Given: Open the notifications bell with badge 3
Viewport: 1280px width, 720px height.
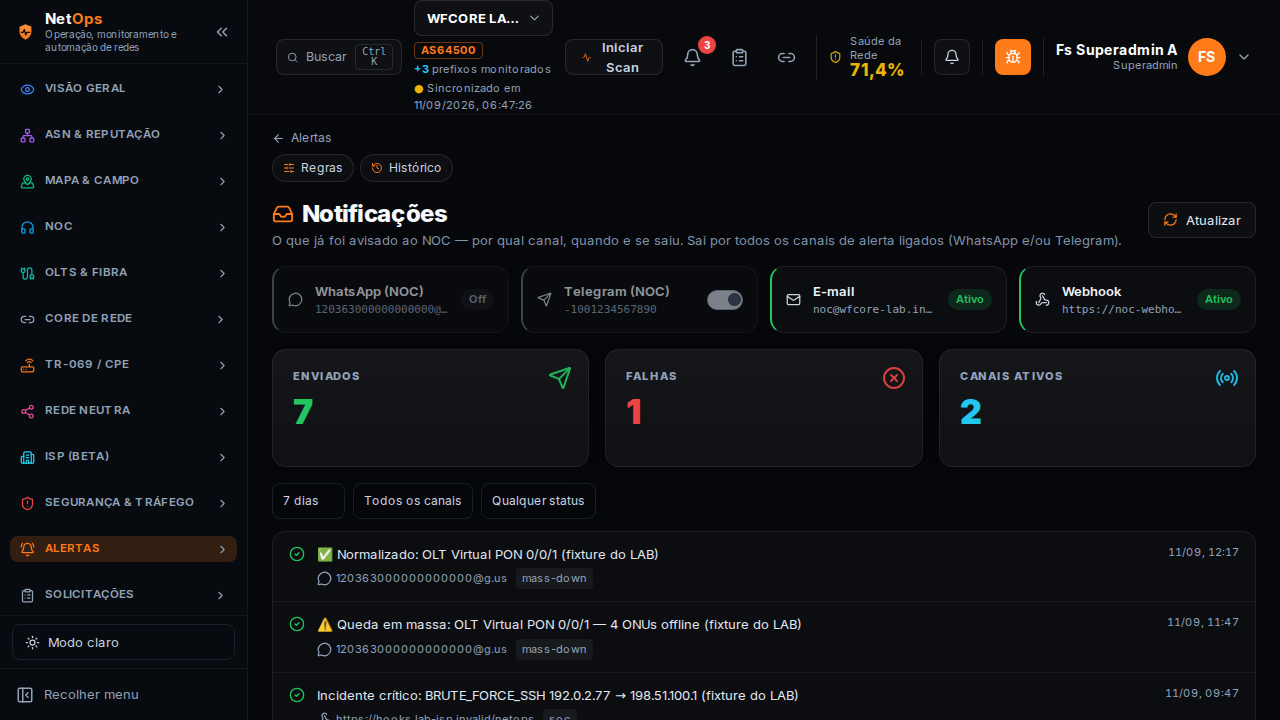Looking at the screenshot, I should click(692, 57).
